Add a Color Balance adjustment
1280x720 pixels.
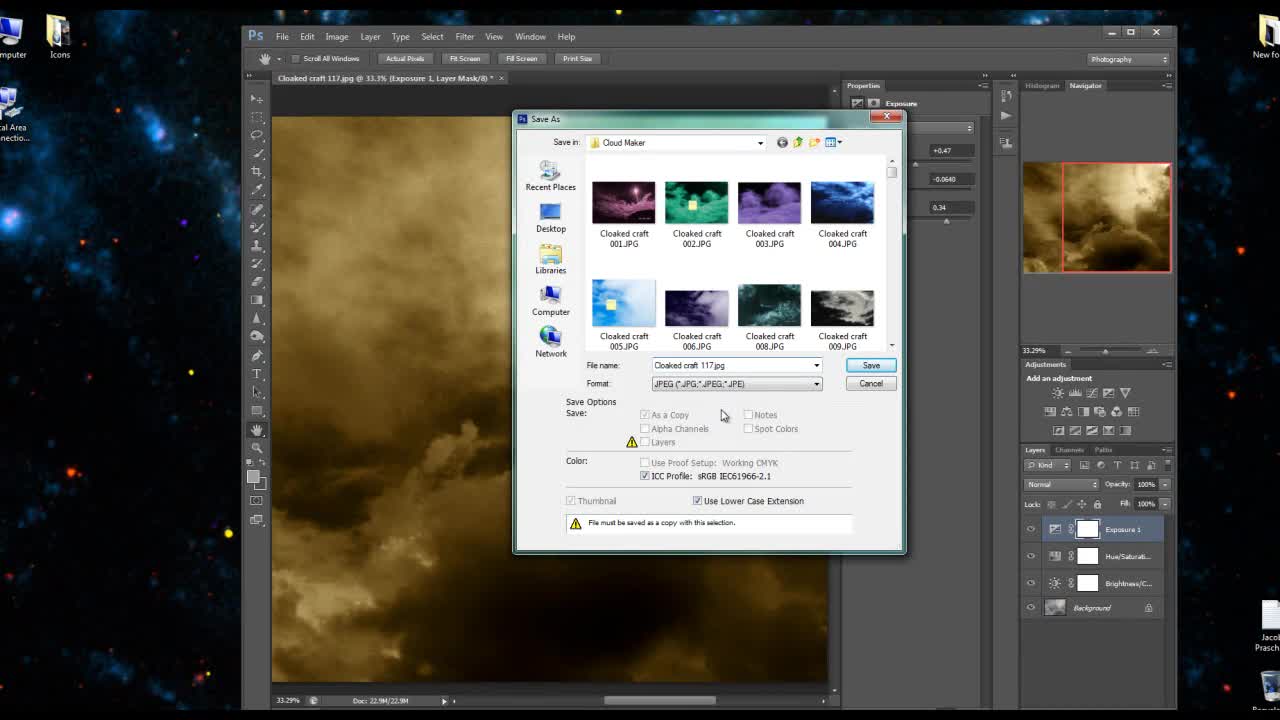click(1067, 411)
